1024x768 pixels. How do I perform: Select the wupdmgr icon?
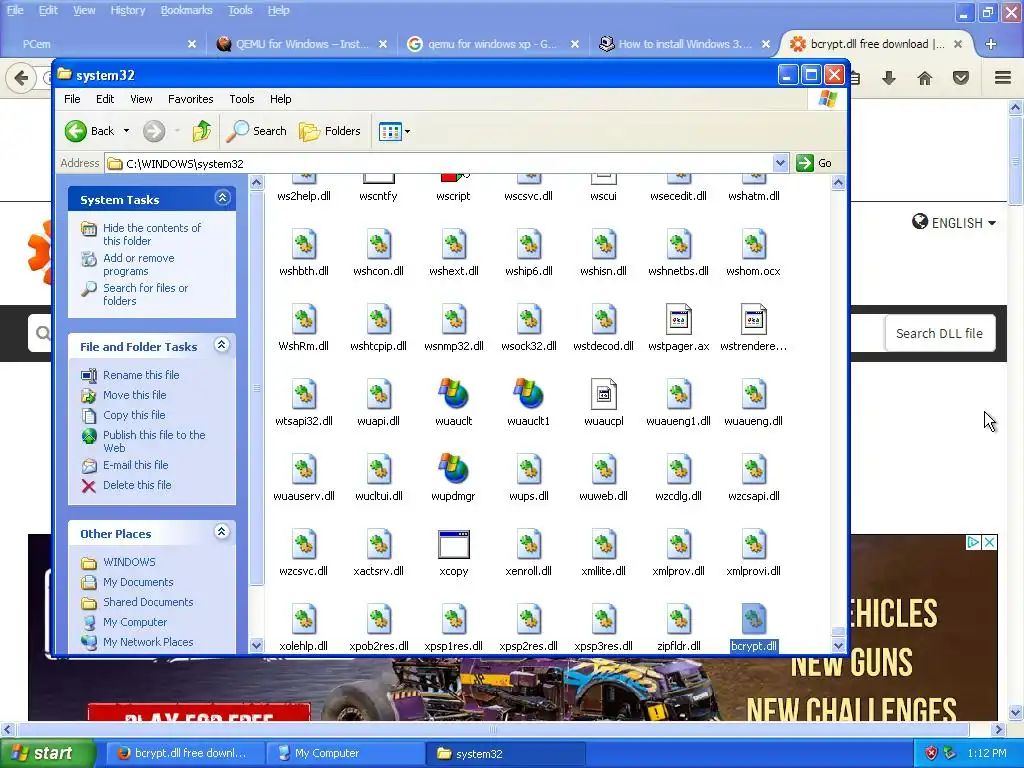453,469
